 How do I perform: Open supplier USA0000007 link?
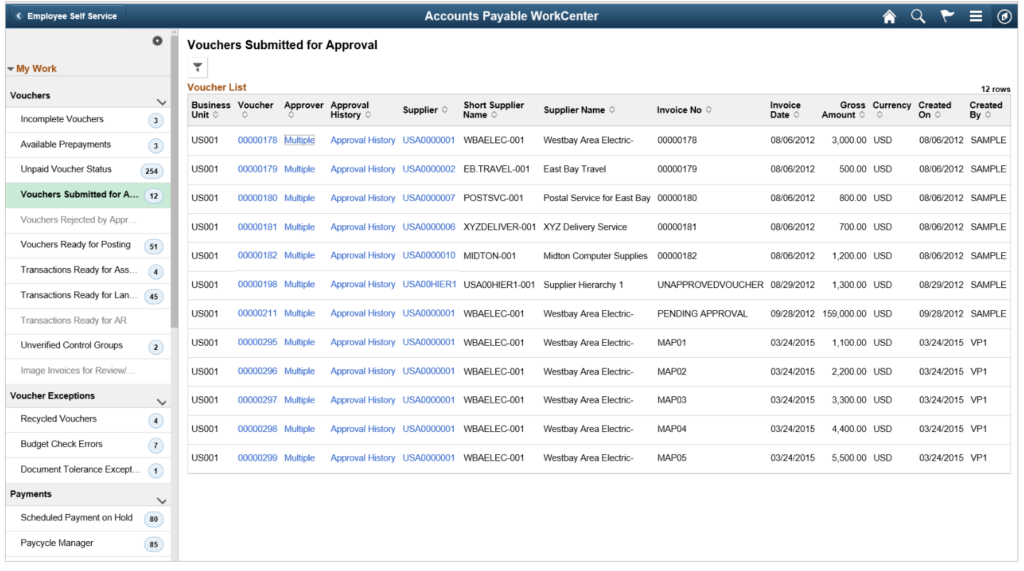pyautogui.click(x=428, y=198)
